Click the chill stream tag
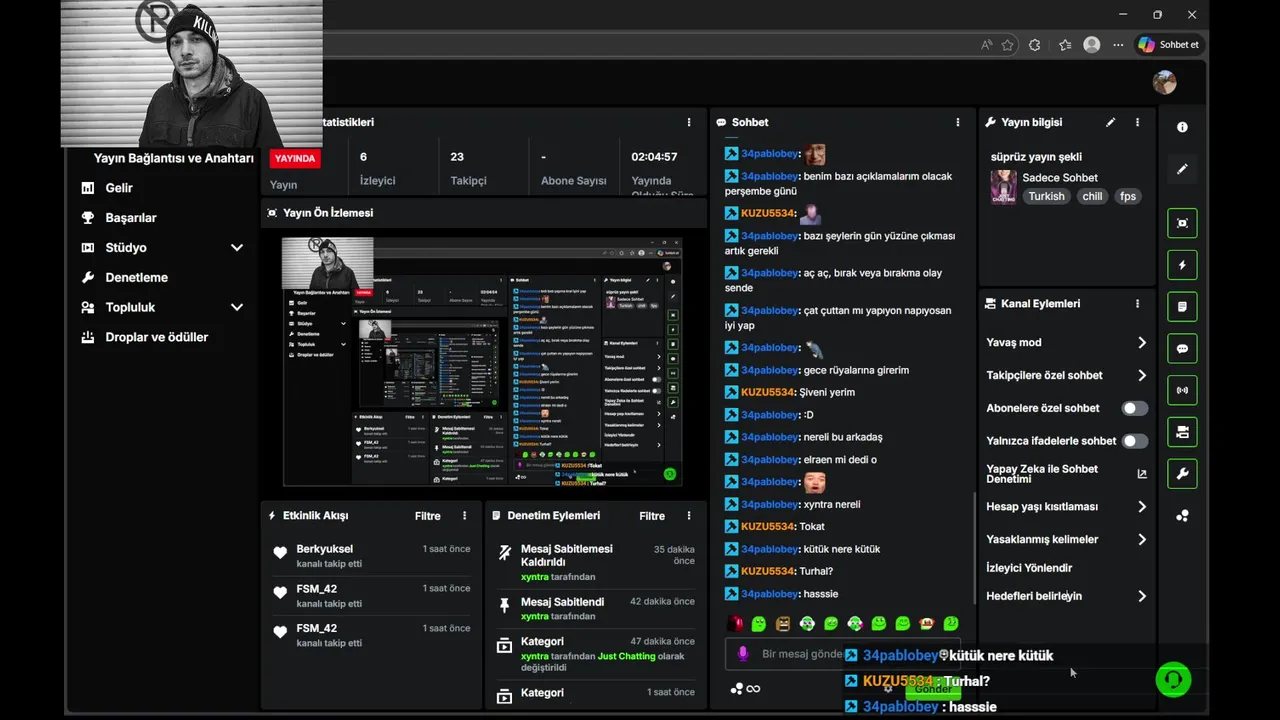The image size is (1280, 720). pos(1092,196)
